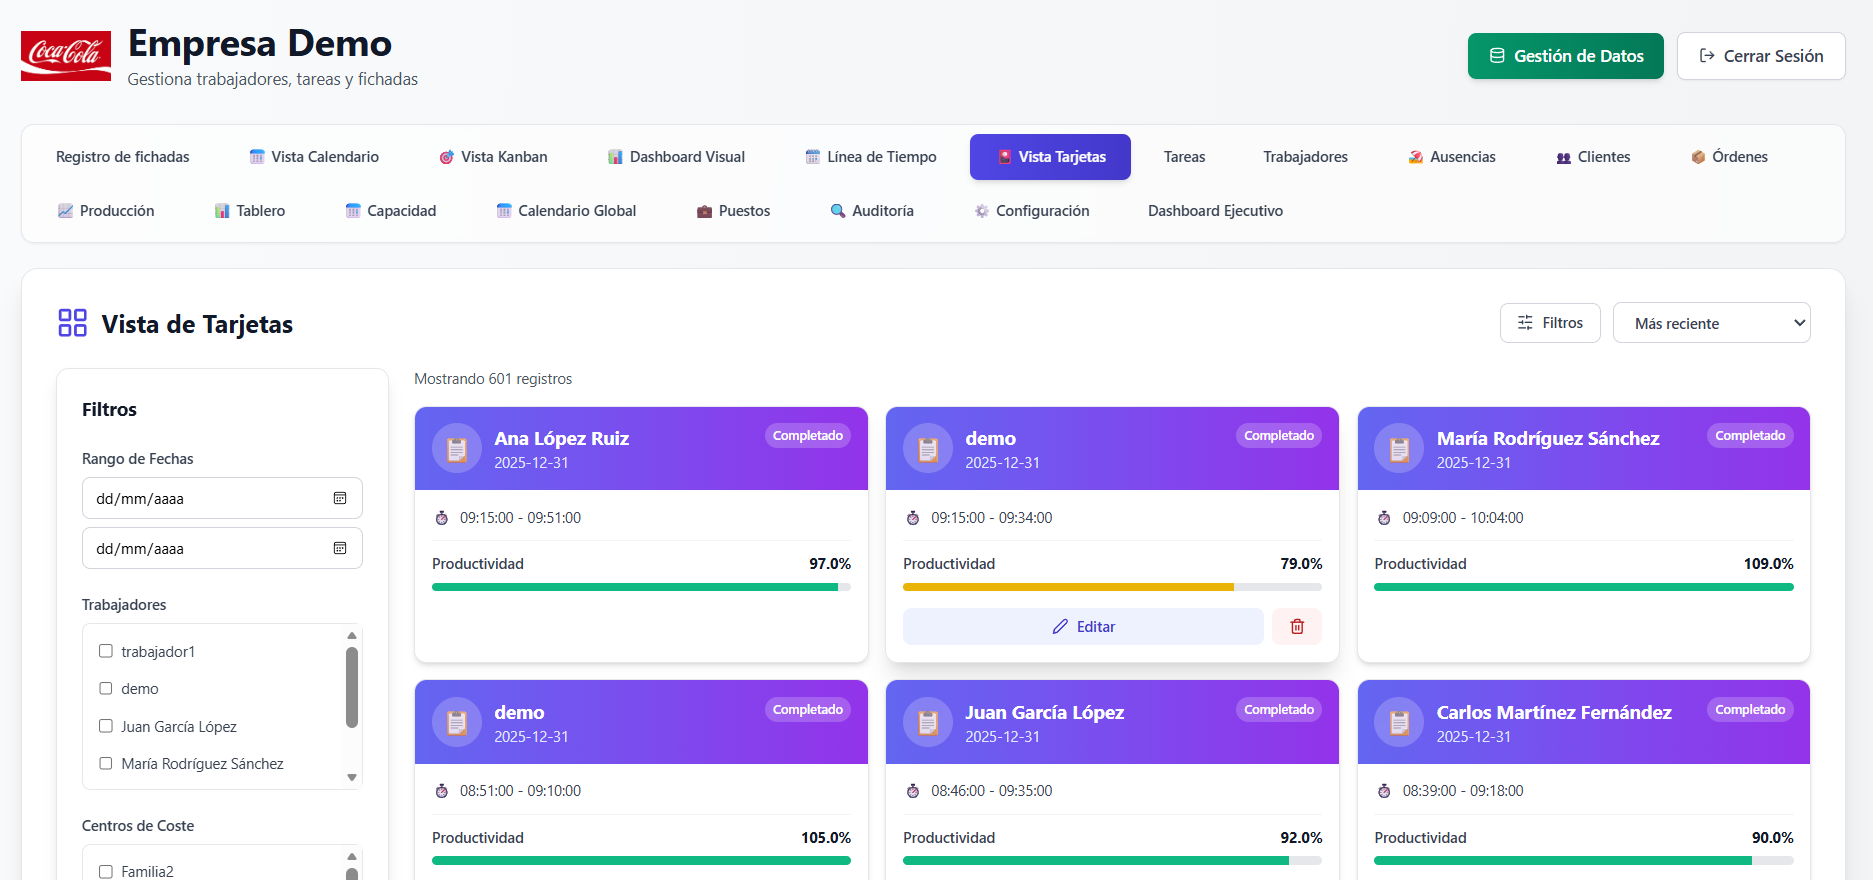The height and width of the screenshot is (880, 1873).
Task: Switch to the Vista Kanban tab
Action: [x=493, y=157]
